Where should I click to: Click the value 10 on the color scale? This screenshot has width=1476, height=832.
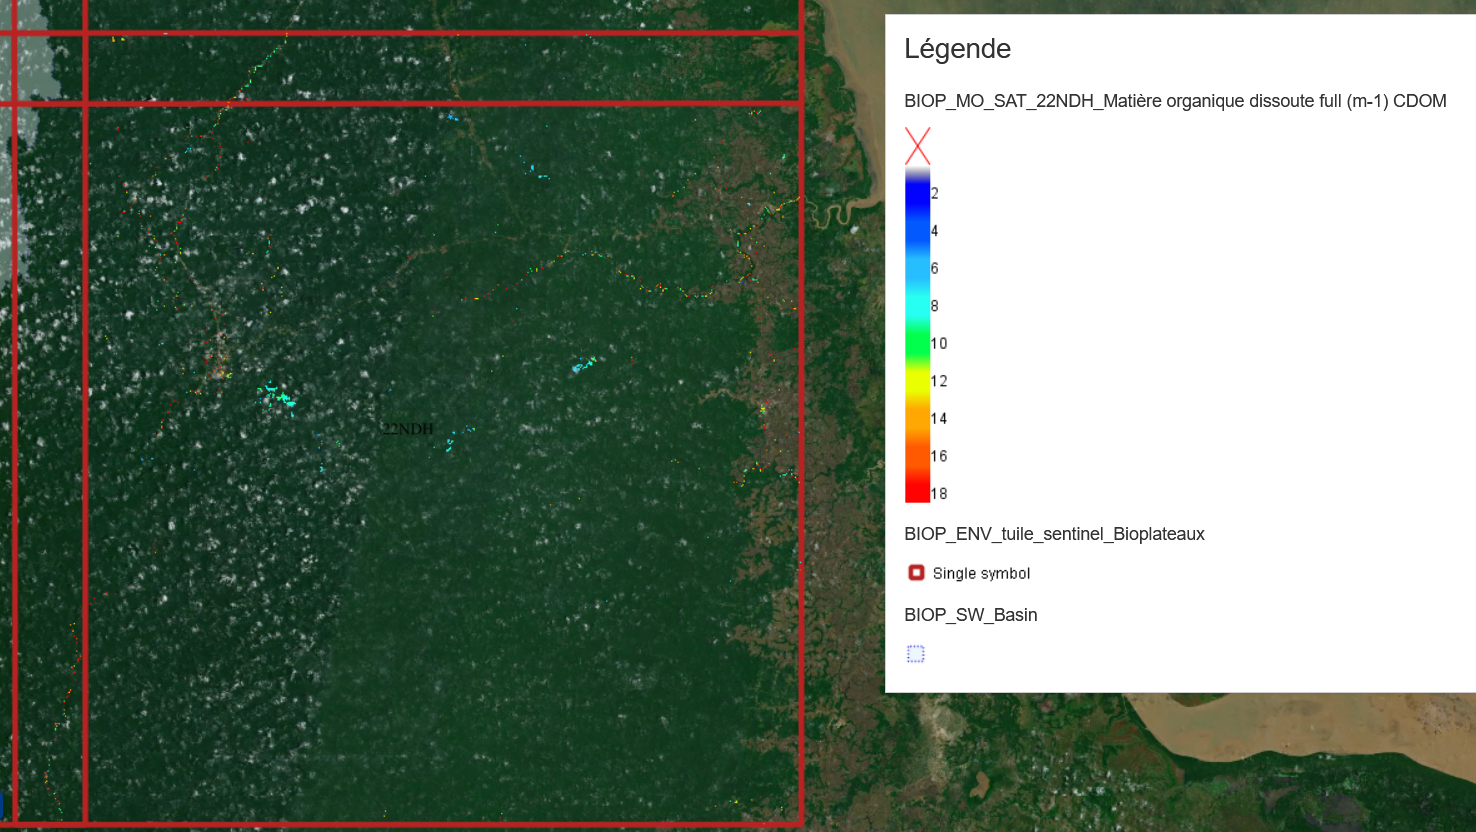pos(939,344)
